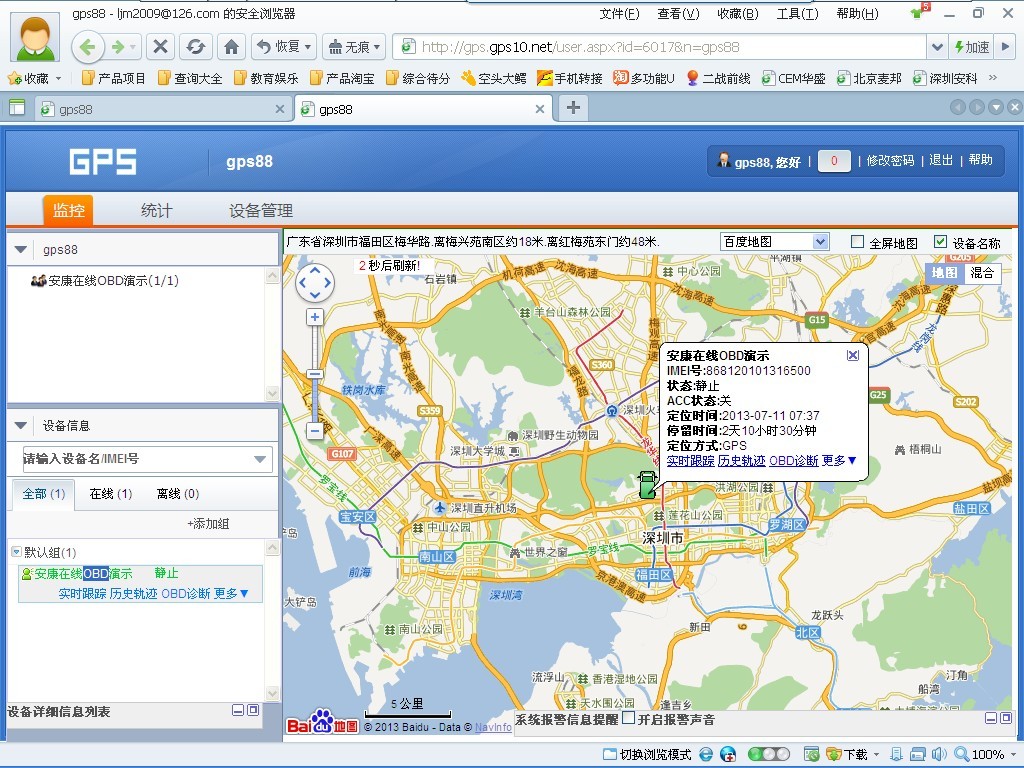The height and width of the screenshot is (768, 1024).
Task: Click OBD诊断 in device list row
Action: (185, 594)
